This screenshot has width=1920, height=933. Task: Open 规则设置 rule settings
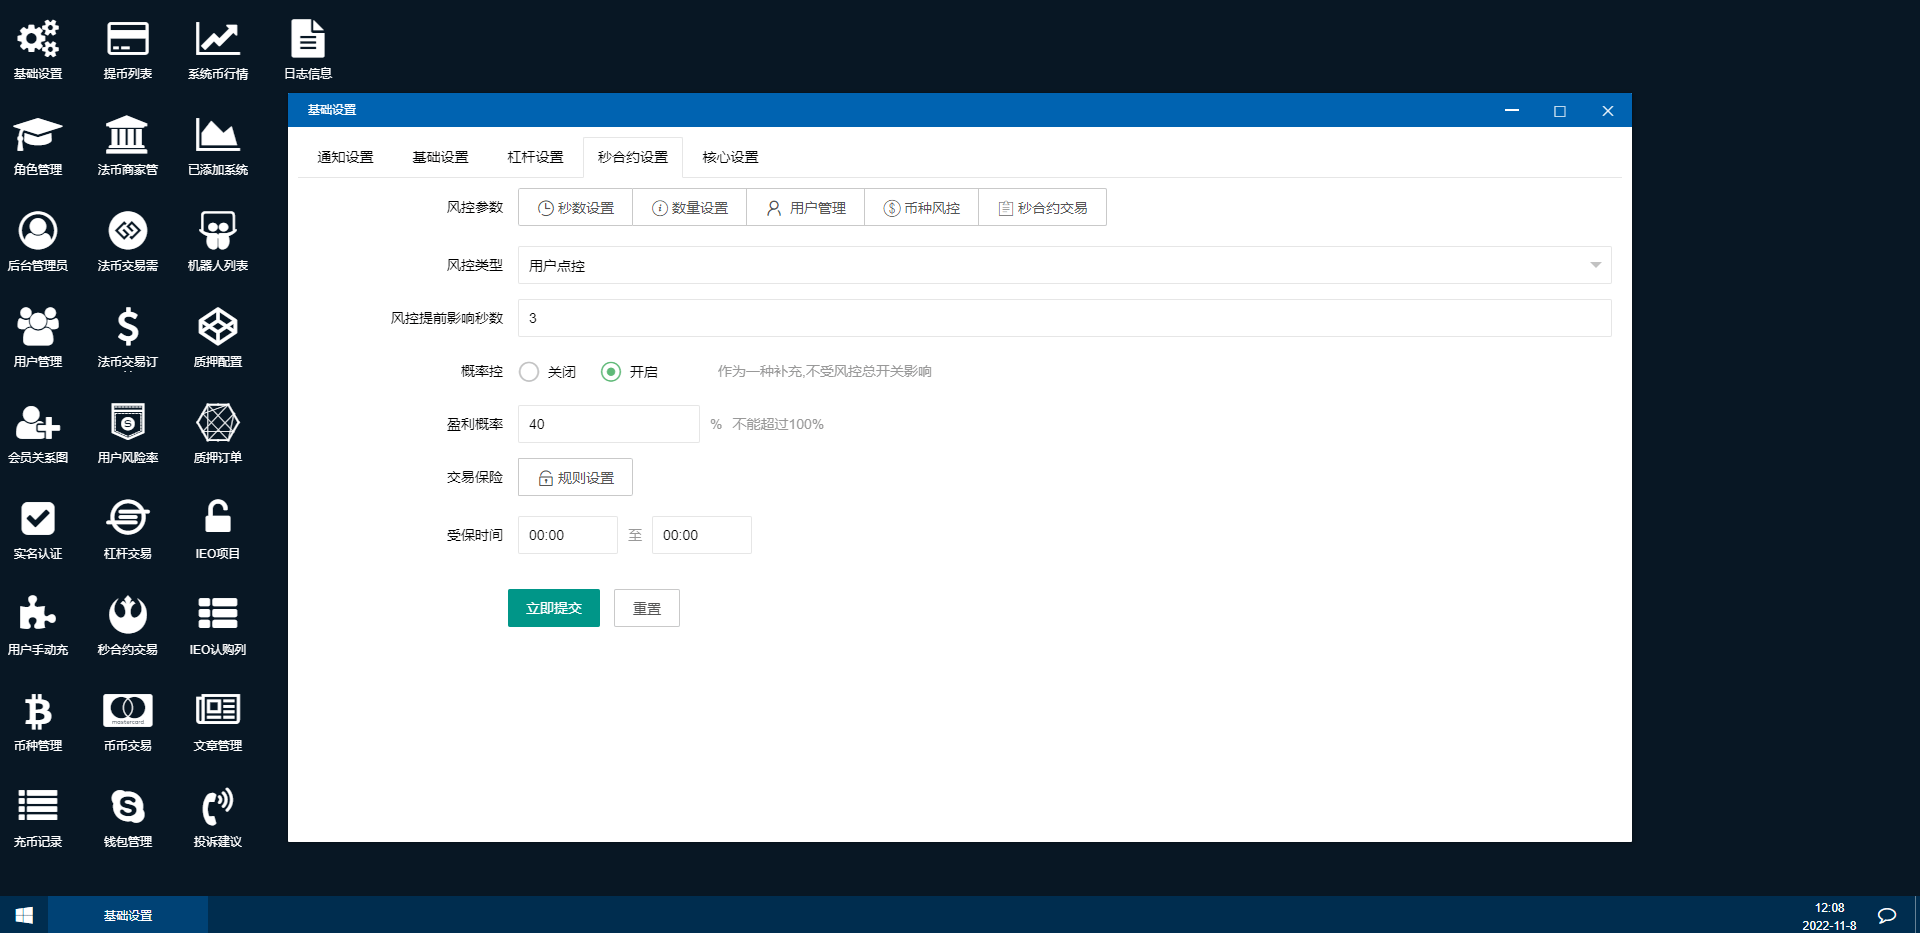574,477
